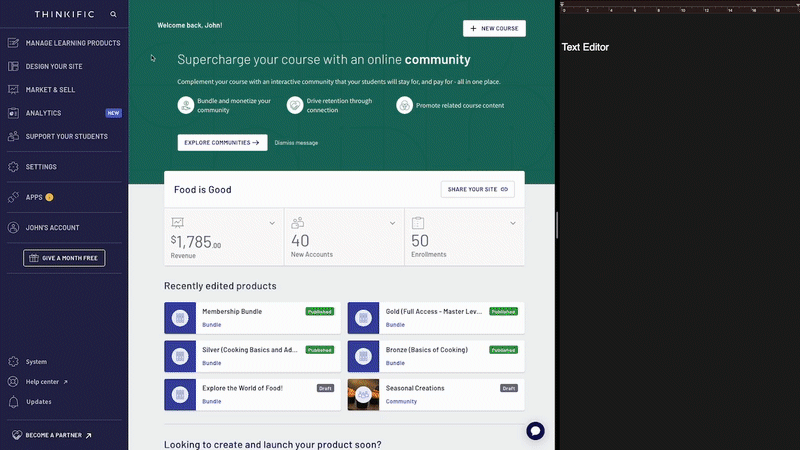800x450 pixels.
Task: Click the $1,785.00 revenue value
Action: (196, 242)
